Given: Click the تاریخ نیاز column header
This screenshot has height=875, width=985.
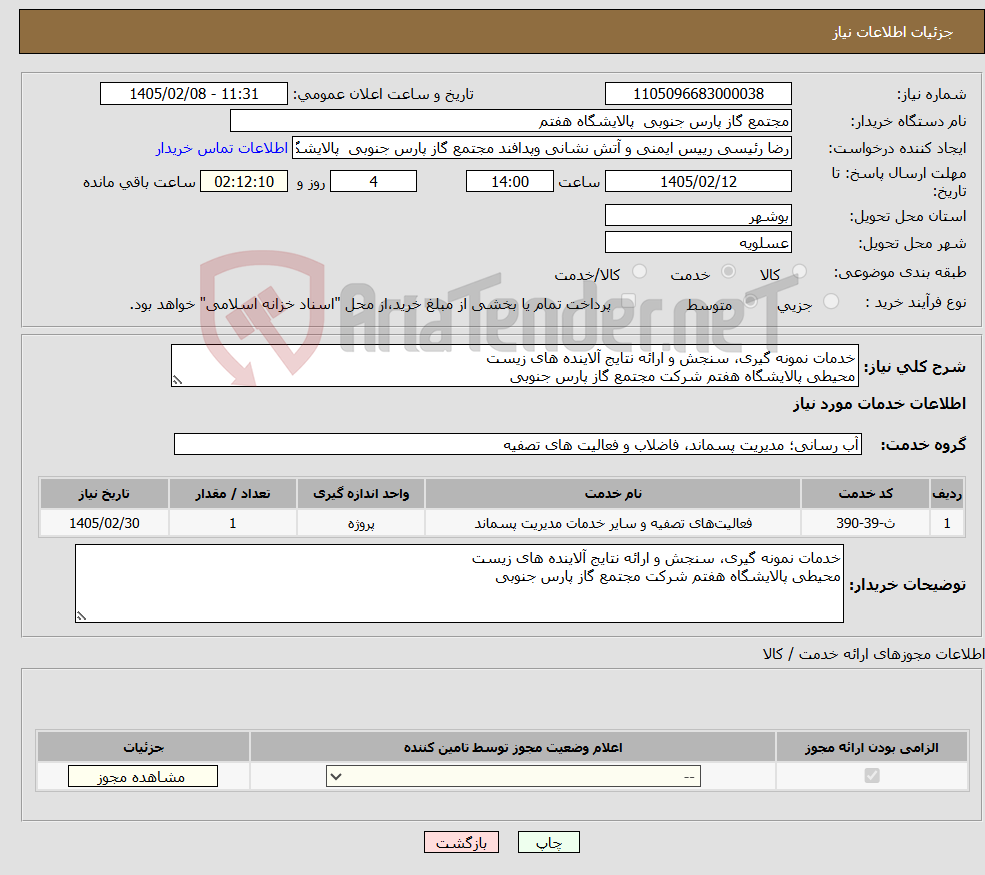Looking at the screenshot, I should point(104,494).
